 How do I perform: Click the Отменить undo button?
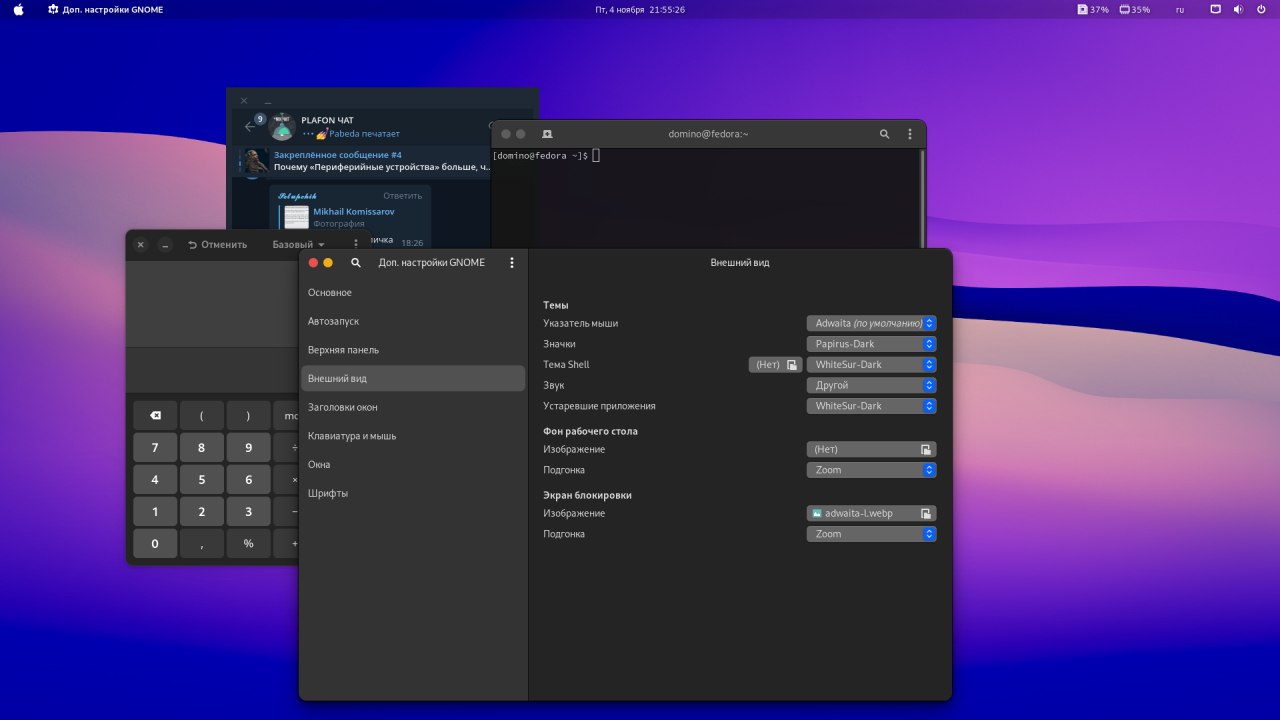pyautogui.click(x=217, y=244)
